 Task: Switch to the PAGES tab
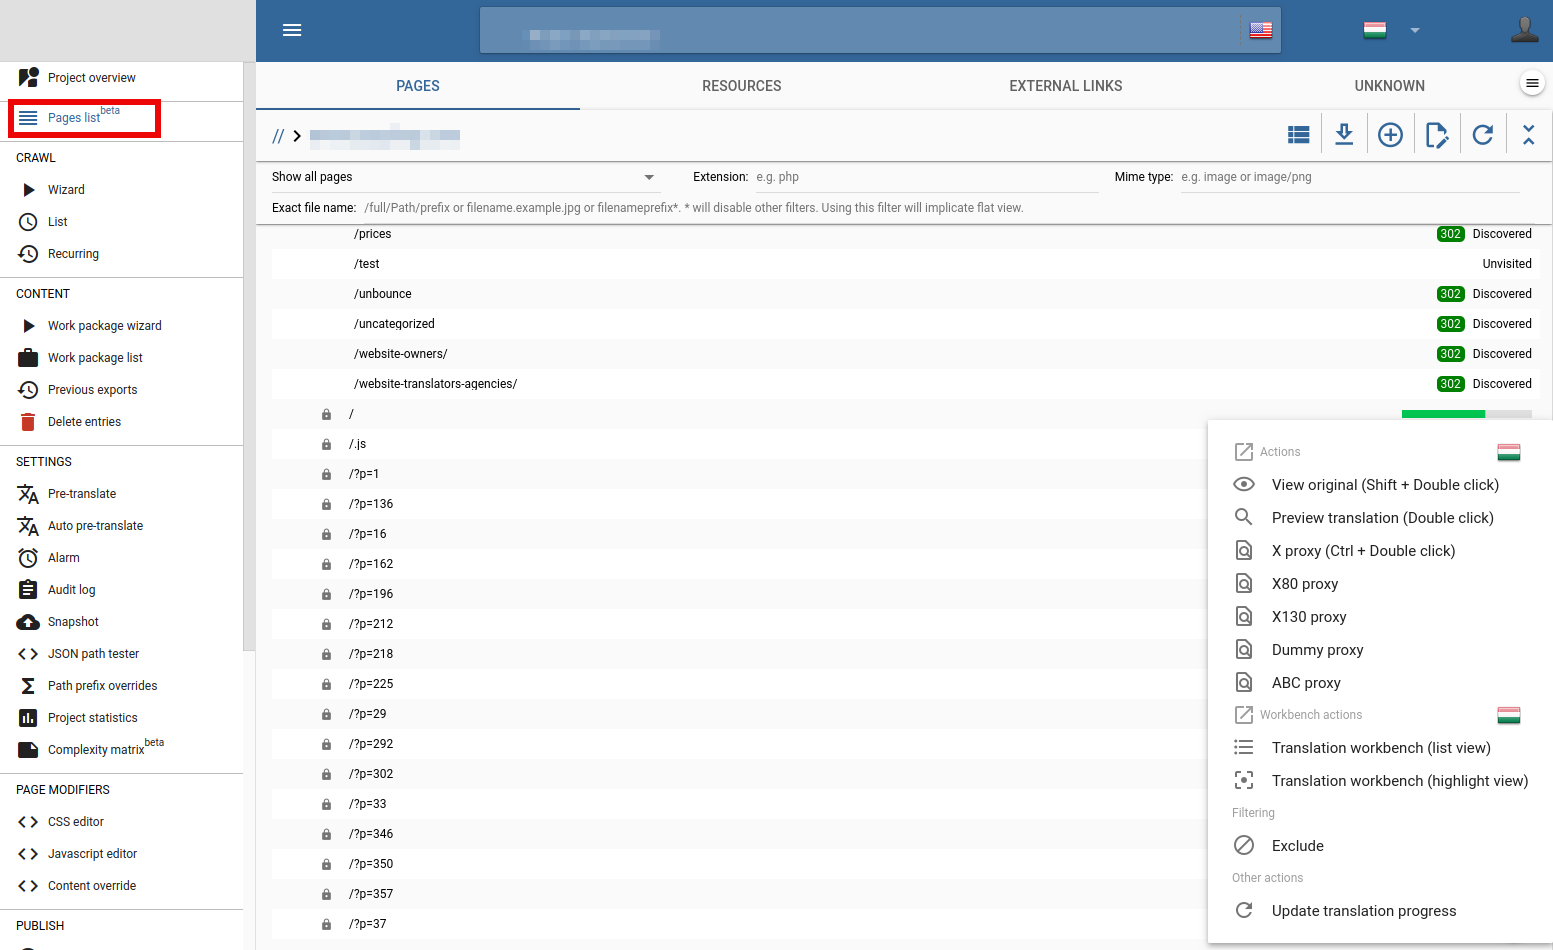[418, 86]
